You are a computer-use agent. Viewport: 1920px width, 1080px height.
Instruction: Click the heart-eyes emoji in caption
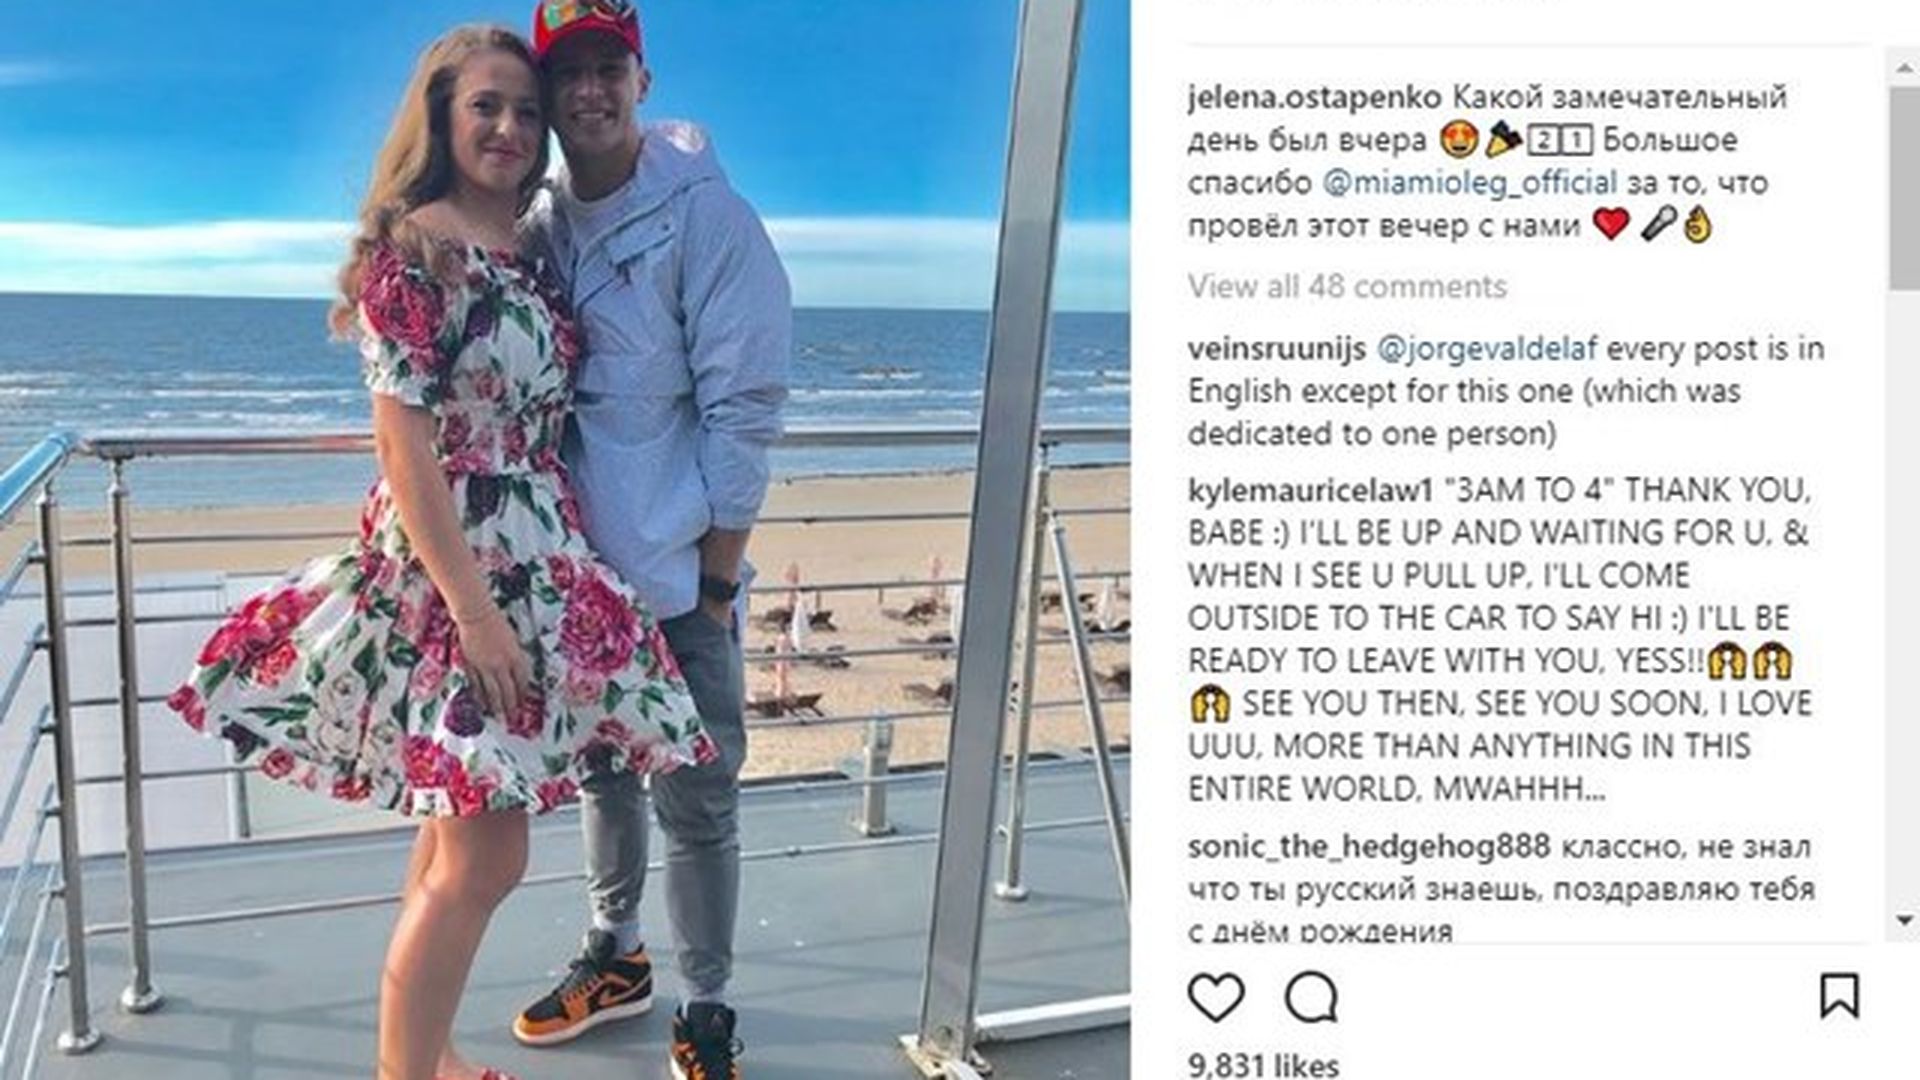[1459, 140]
